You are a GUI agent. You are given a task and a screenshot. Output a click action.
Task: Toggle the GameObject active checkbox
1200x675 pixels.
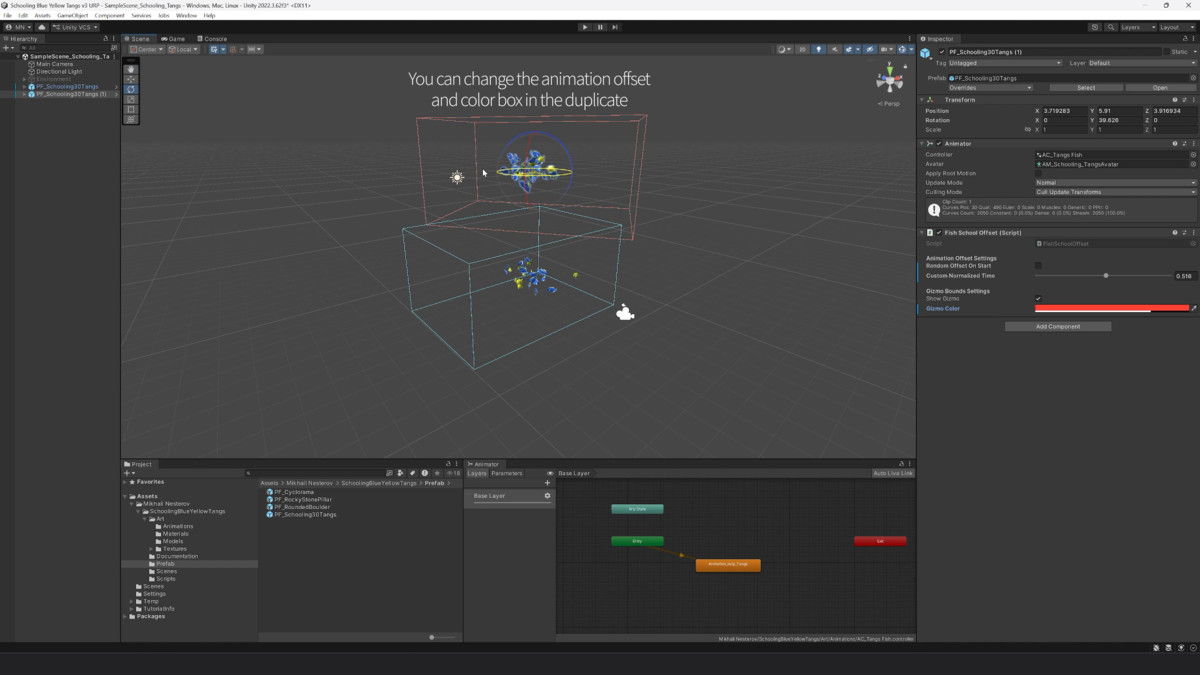coord(940,51)
